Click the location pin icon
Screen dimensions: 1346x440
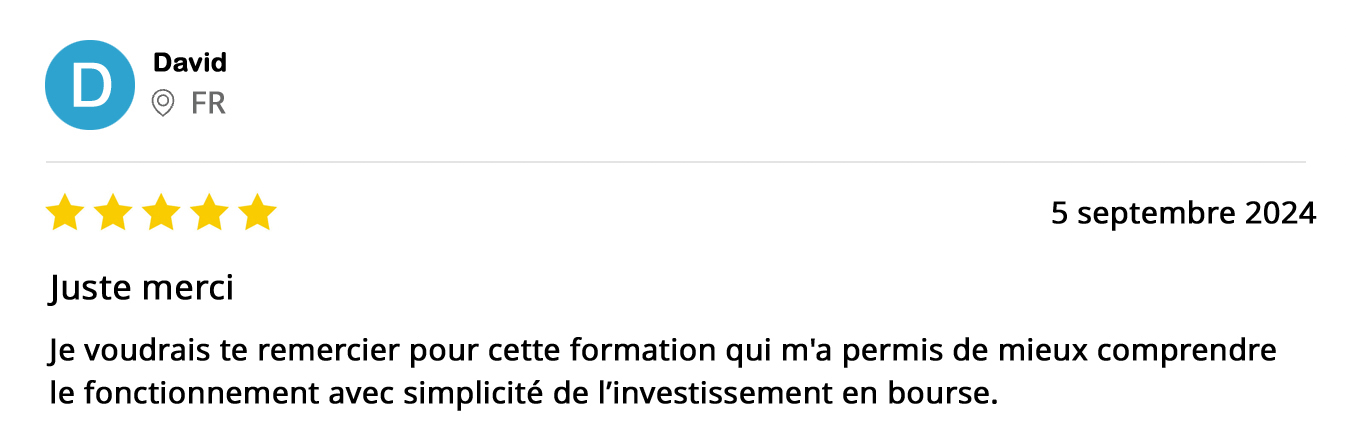pyautogui.click(x=163, y=103)
